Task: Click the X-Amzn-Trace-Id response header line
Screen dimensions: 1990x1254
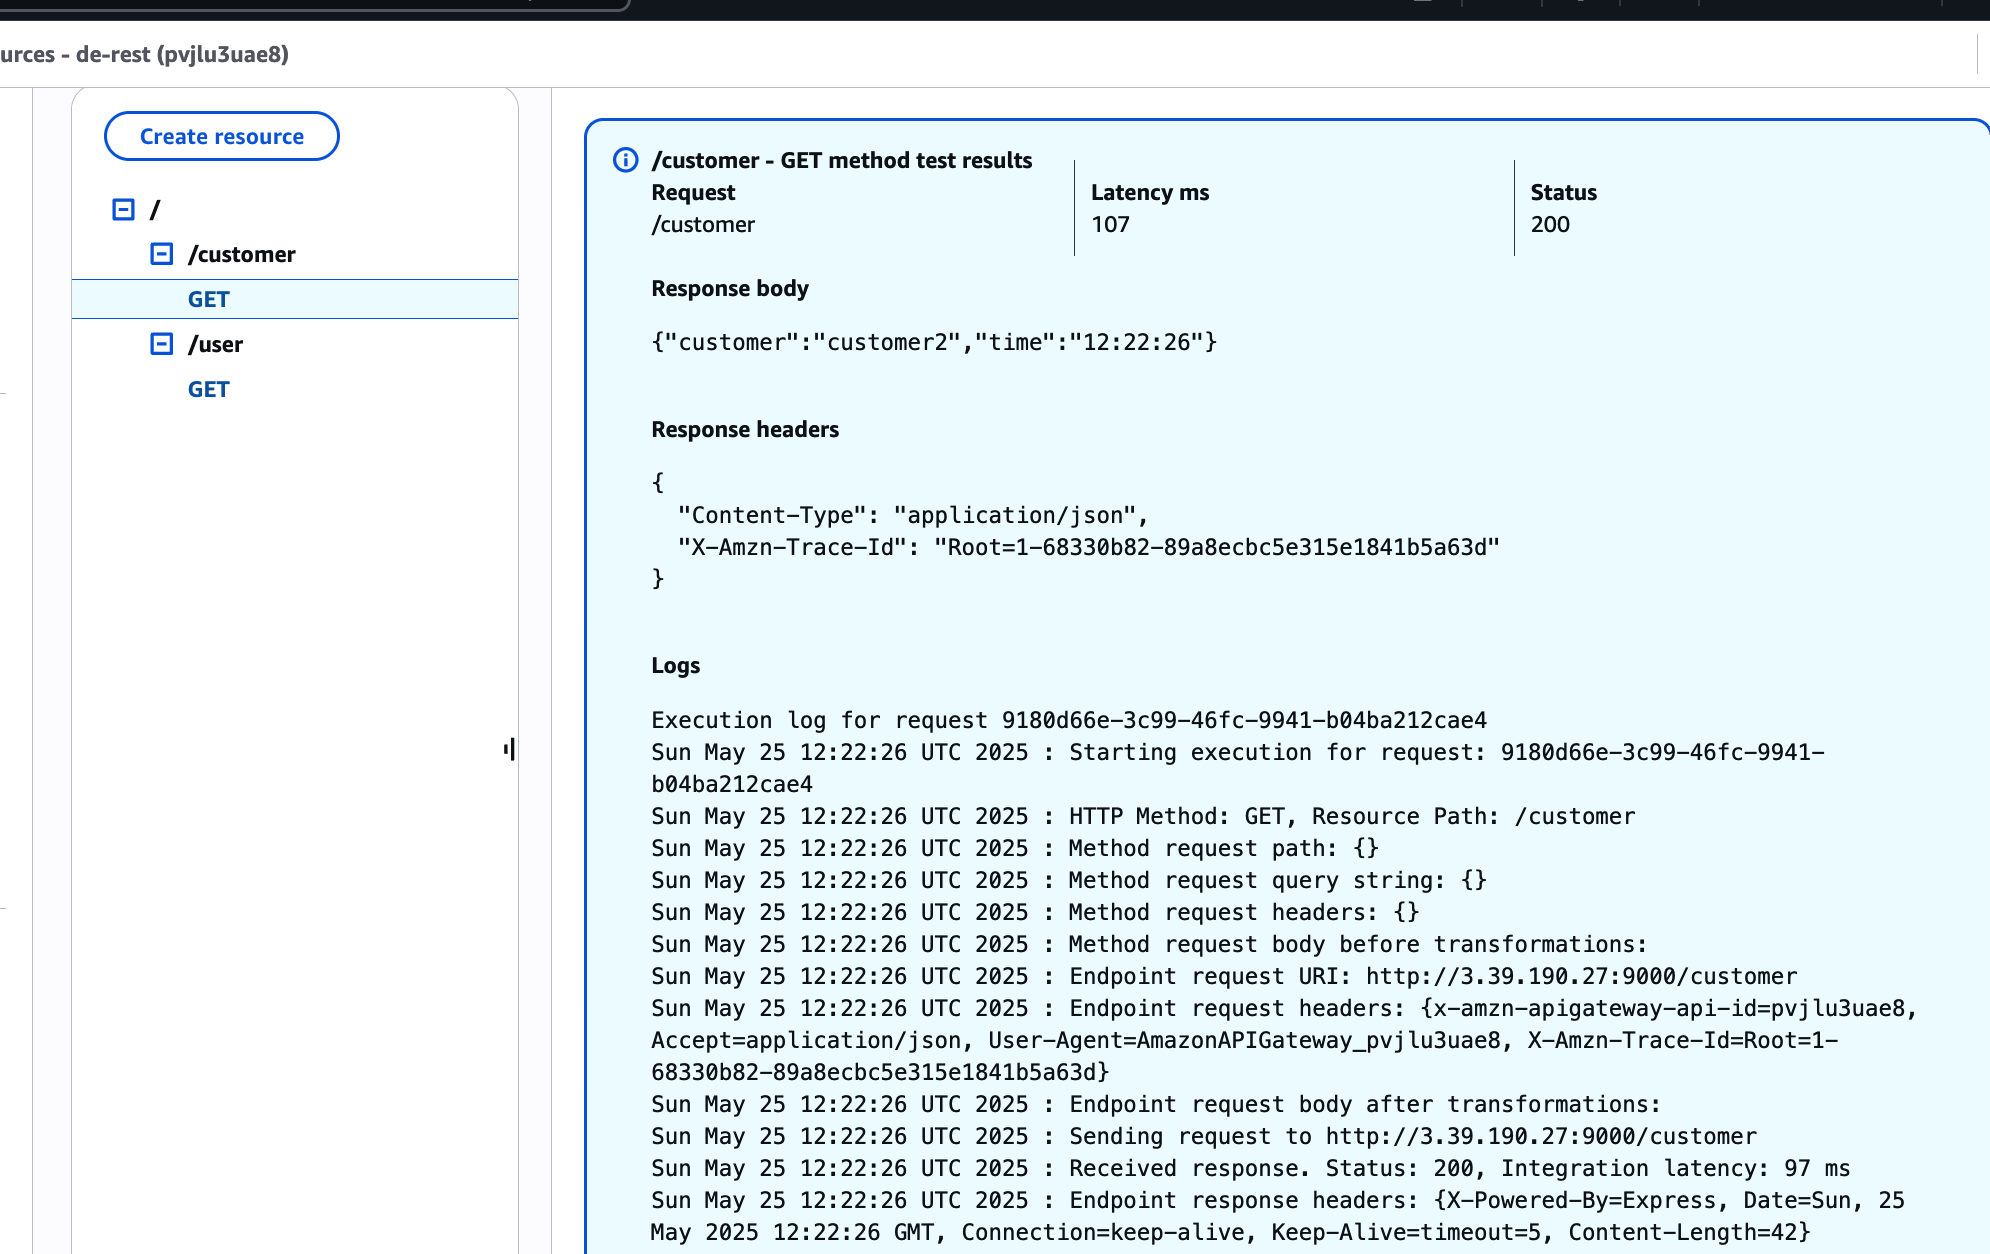Action: pyautogui.click(x=1088, y=547)
